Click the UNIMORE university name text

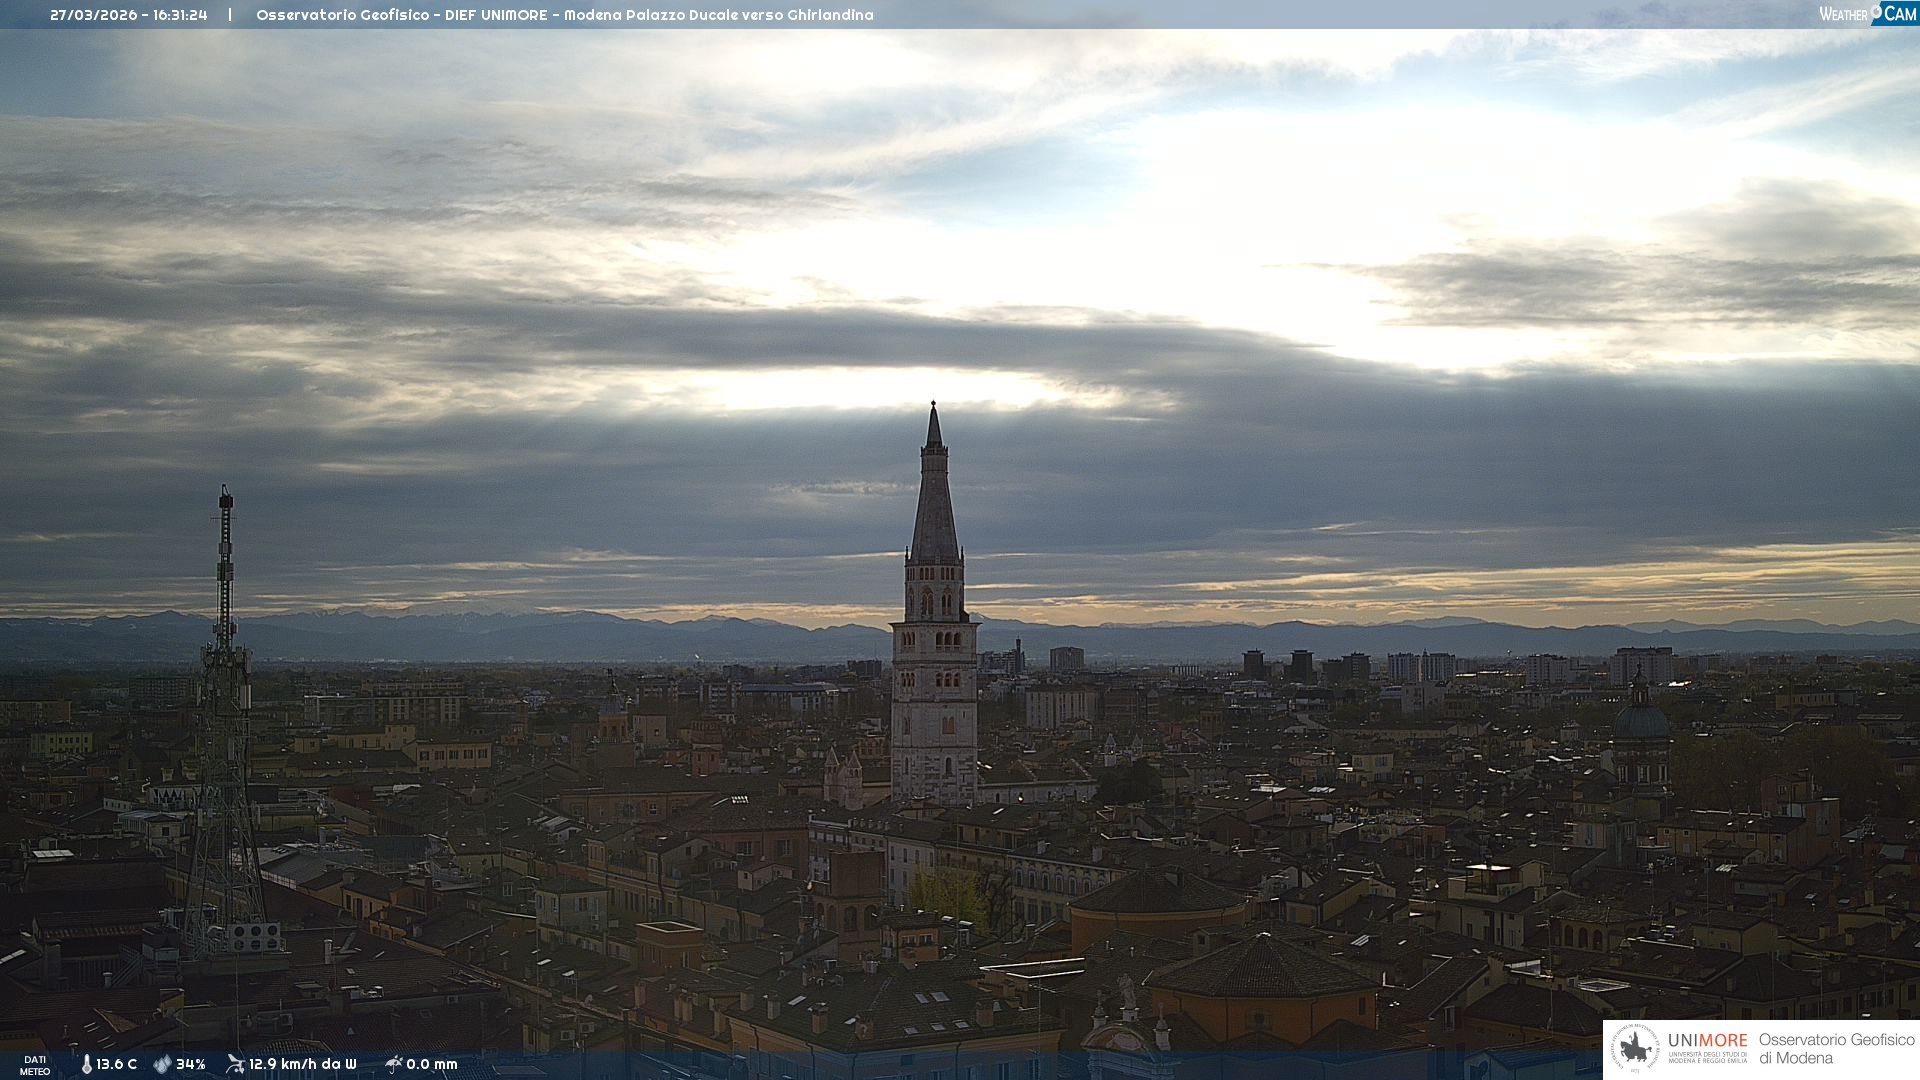(1707, 1041)
